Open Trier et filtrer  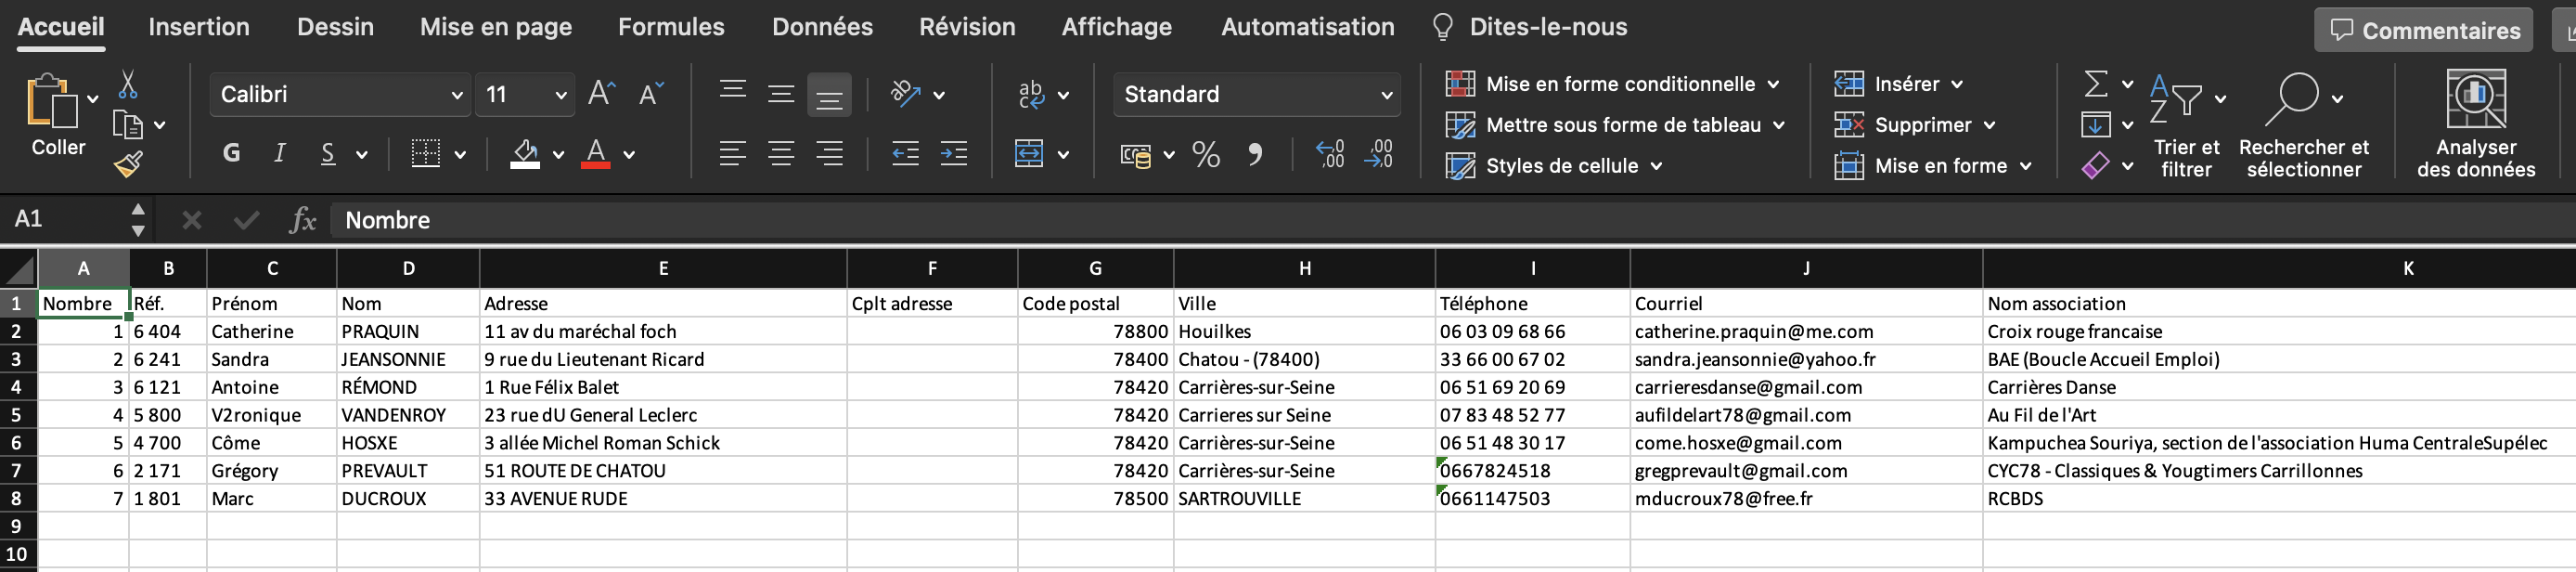tap(2186, 125)
